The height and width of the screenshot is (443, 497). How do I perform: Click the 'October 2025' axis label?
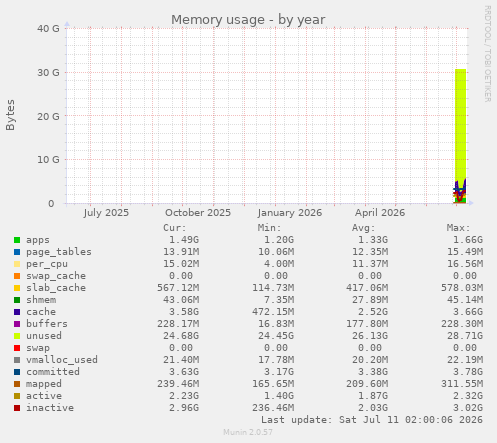198,213
